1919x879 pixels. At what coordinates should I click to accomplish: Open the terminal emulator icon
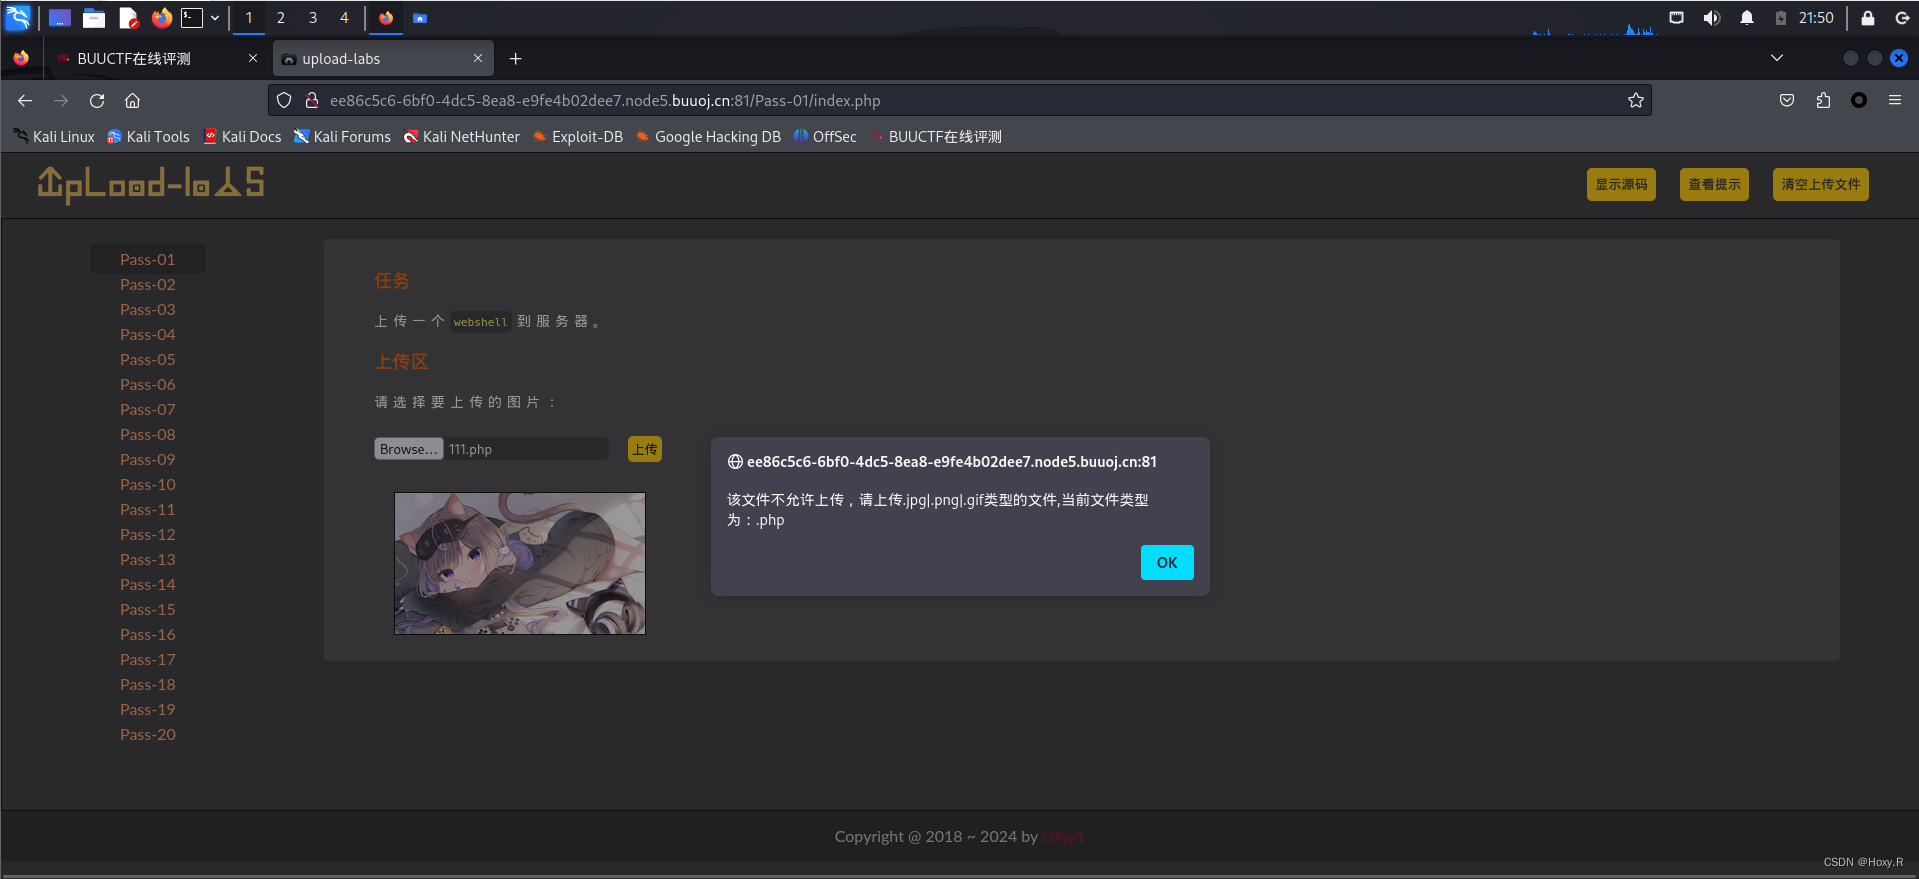[192, 18]
